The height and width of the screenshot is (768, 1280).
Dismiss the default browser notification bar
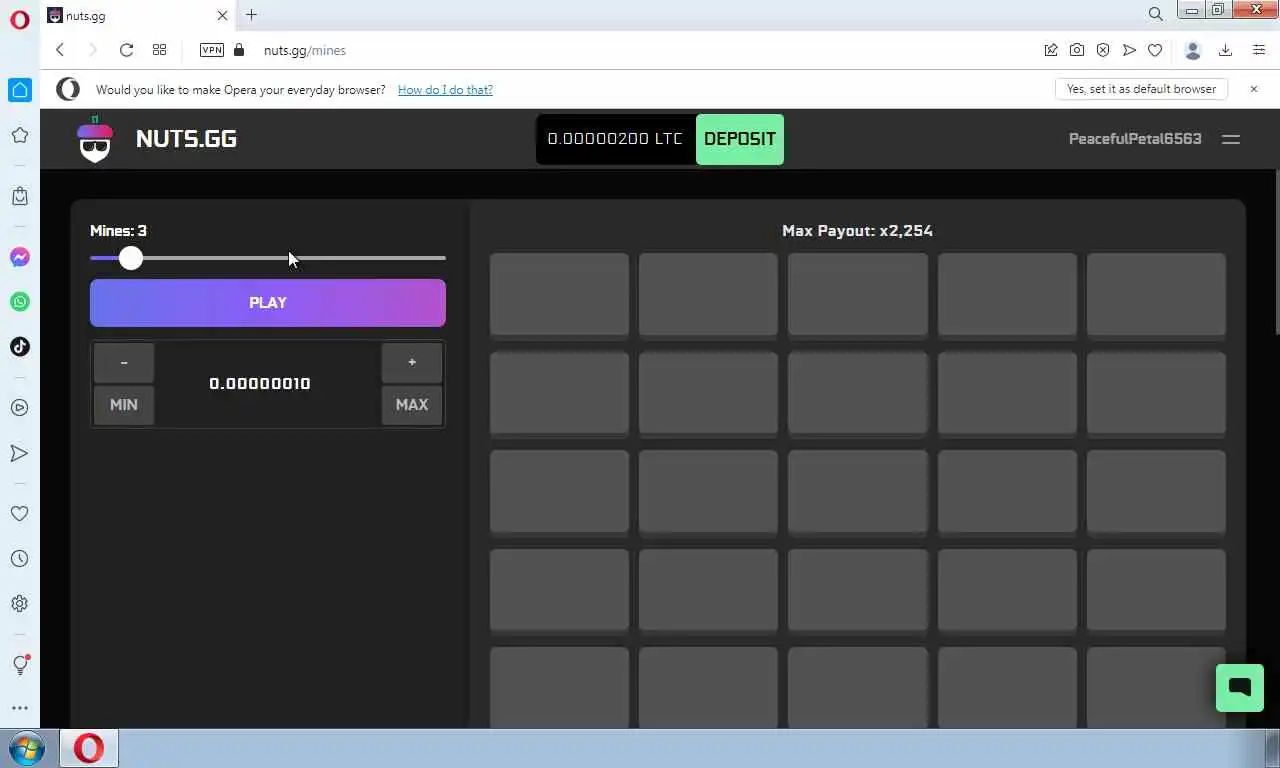[x=1254, y=89]
